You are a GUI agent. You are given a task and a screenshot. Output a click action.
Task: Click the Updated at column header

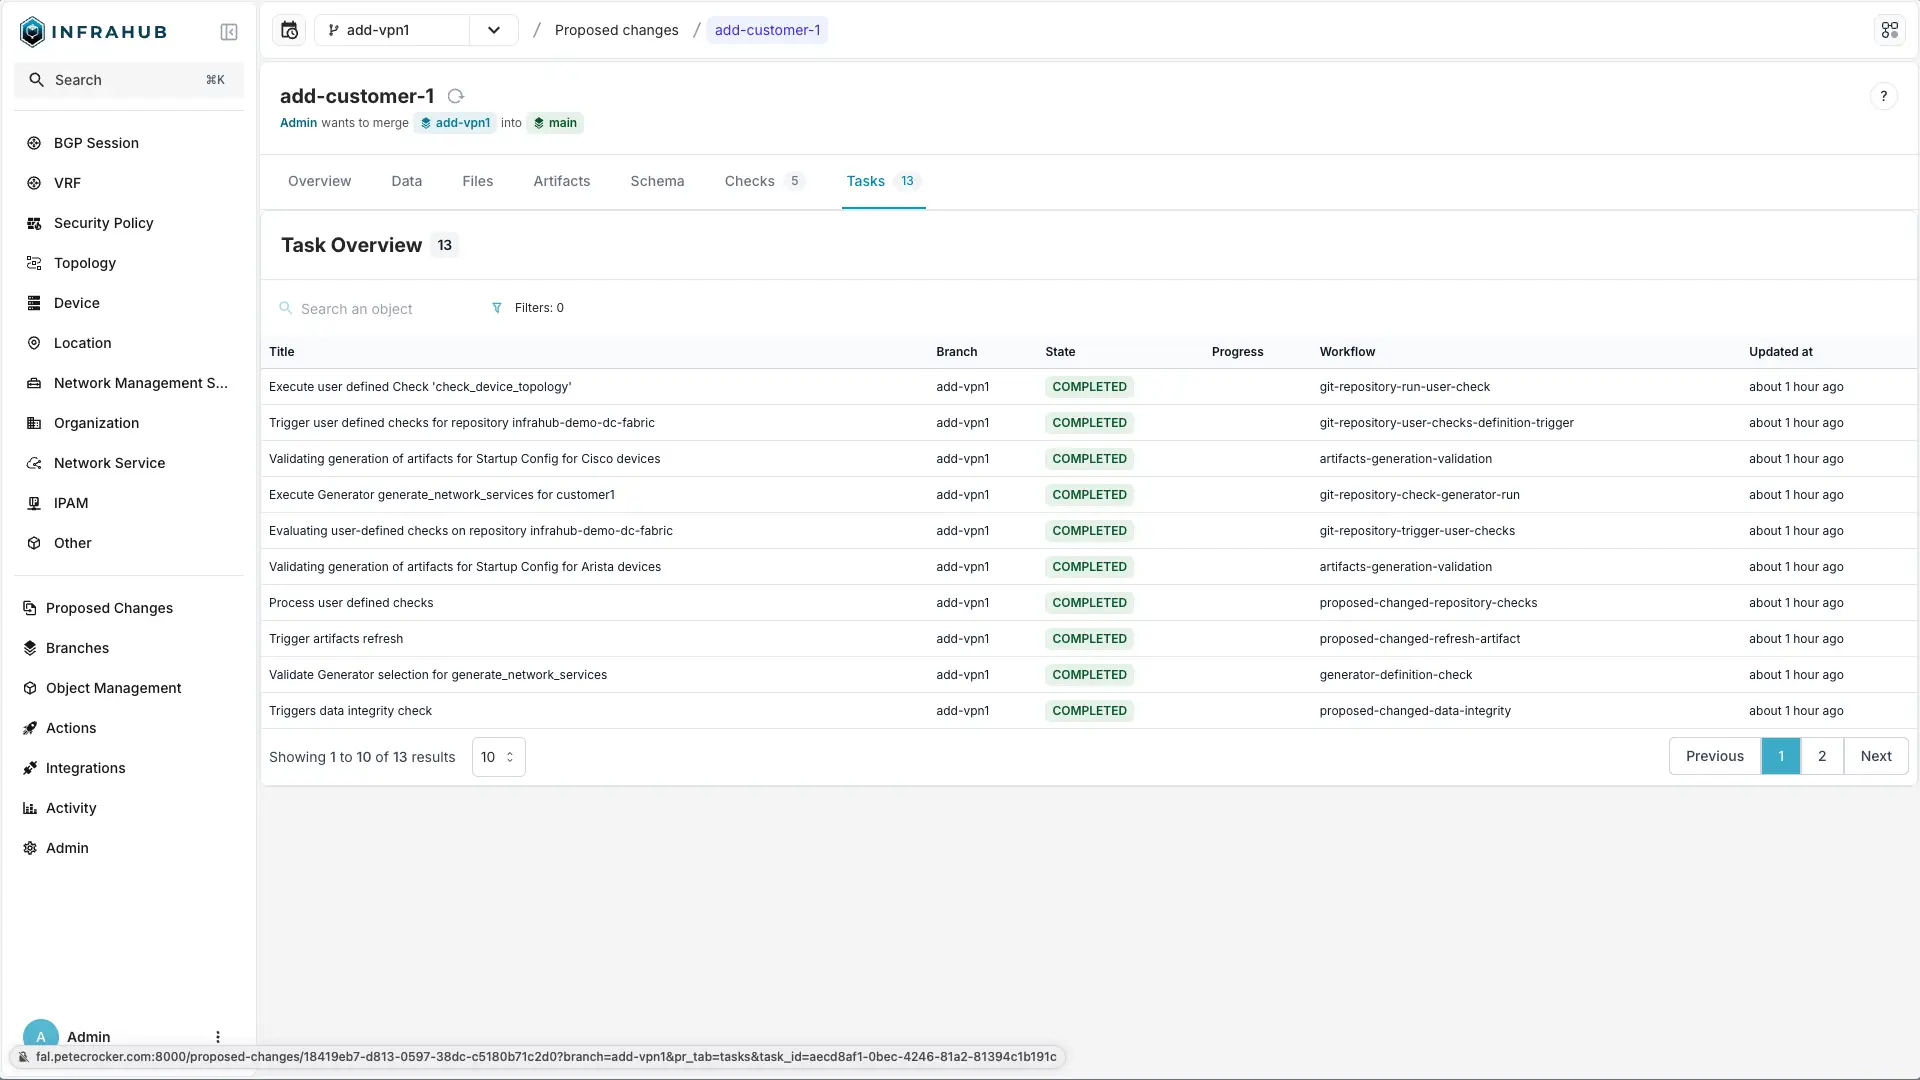coord(1781,352)
